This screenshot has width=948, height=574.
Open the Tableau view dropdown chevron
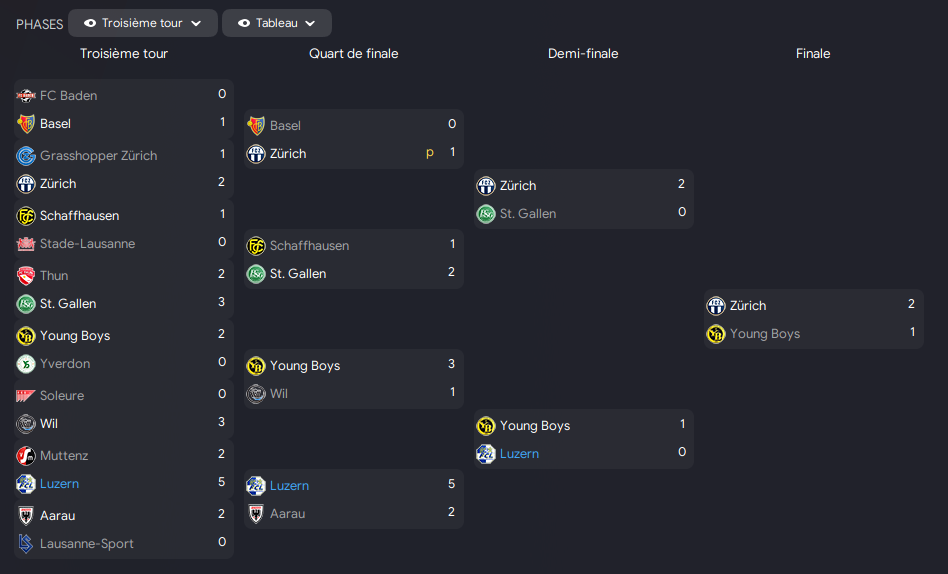310,23
